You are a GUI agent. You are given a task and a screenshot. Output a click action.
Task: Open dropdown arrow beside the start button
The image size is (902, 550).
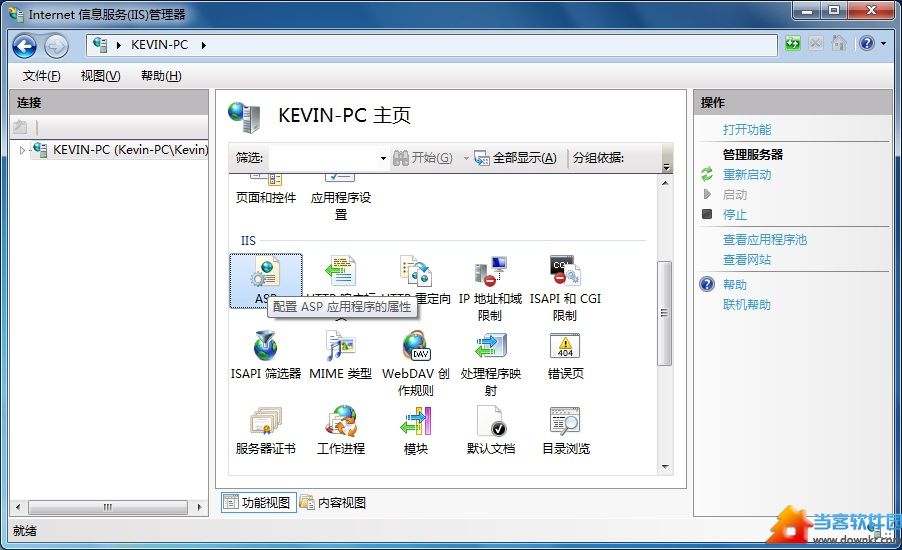(x=465, y=158)
